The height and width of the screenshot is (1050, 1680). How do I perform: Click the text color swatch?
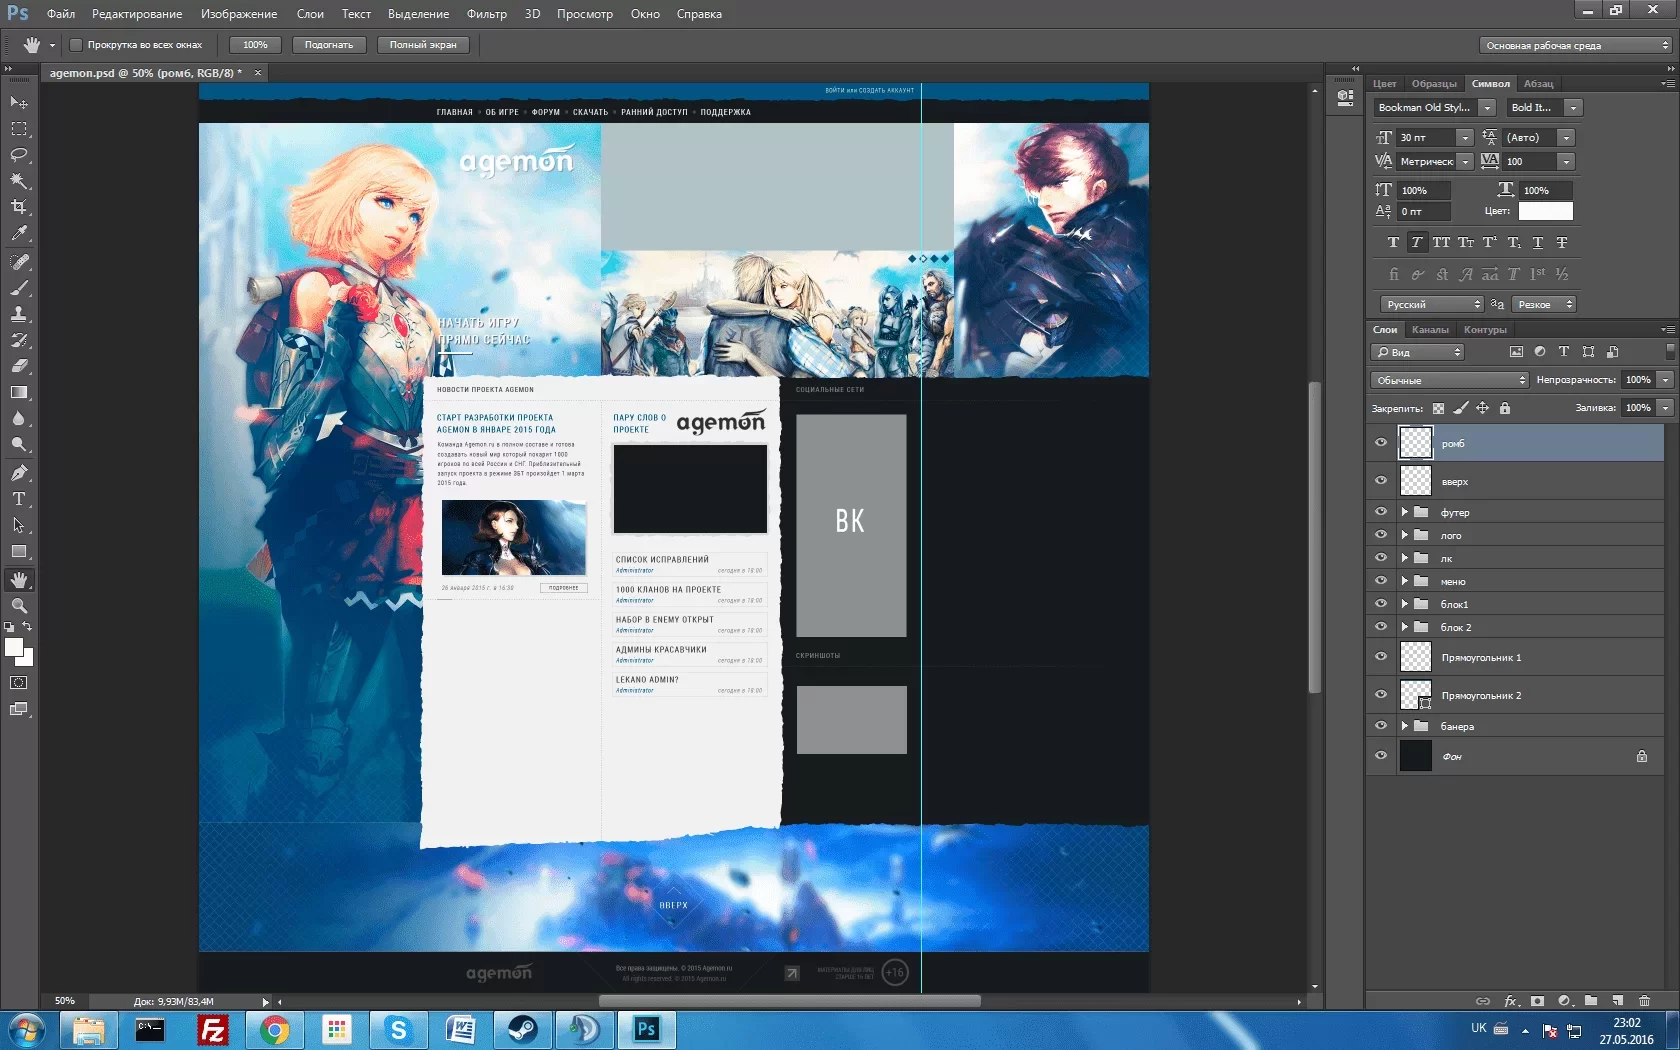pyautogui.click(x=1545, y=211)
